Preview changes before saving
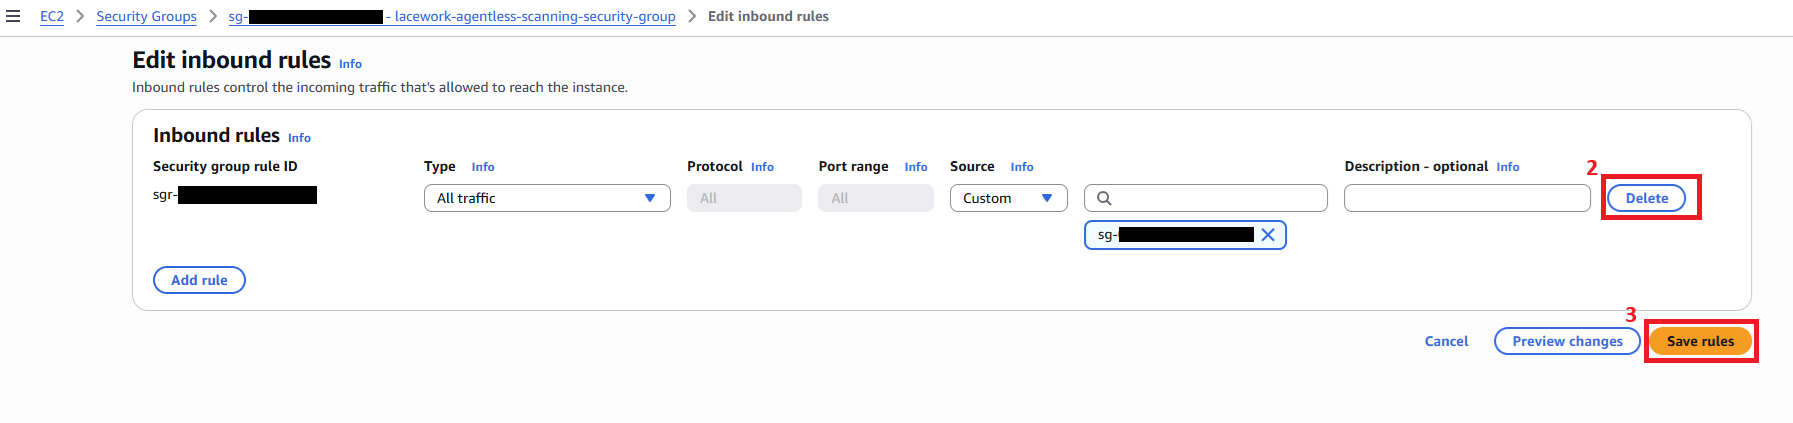Screen dimensions: 1793x423 click(1567, 341)
